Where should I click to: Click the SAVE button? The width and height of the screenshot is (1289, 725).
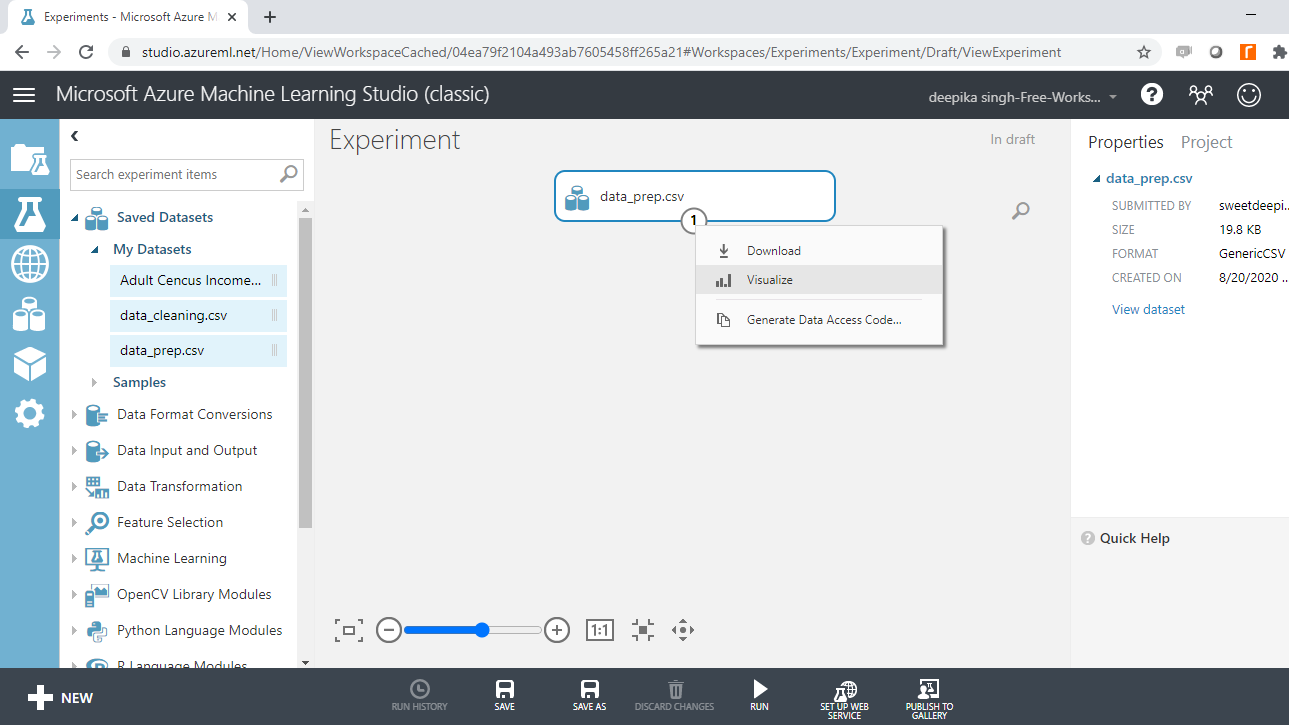[x=505, y=696]
